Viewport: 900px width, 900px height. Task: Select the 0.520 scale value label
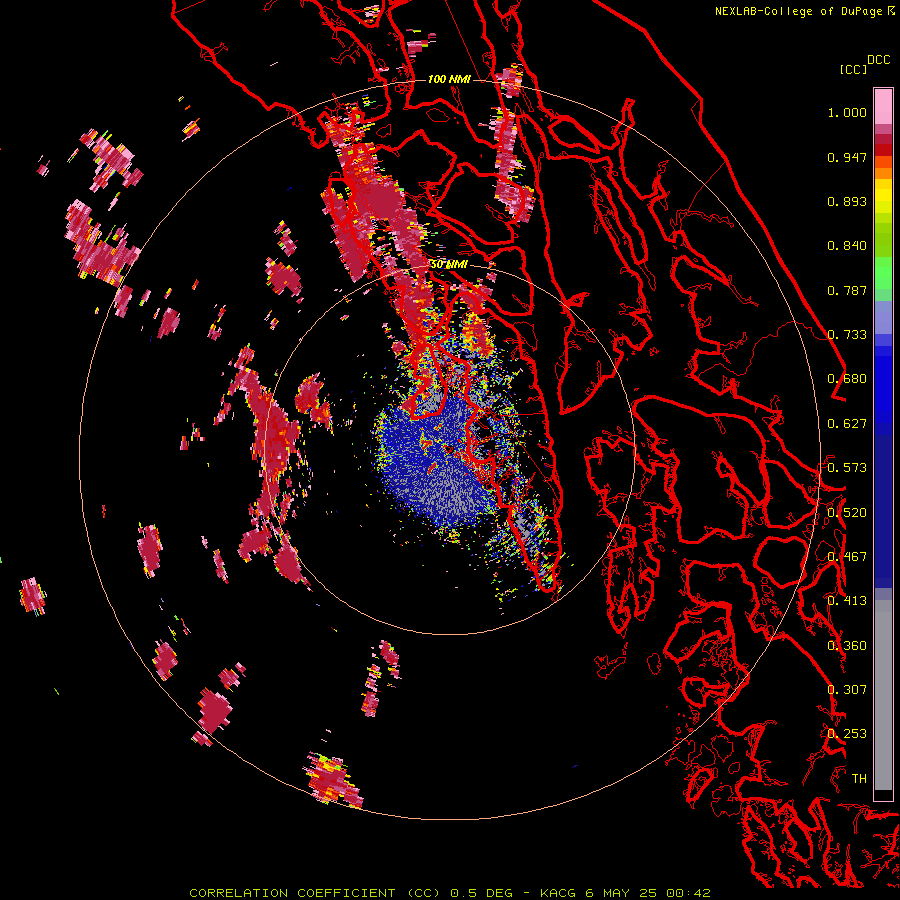point(847,513)
